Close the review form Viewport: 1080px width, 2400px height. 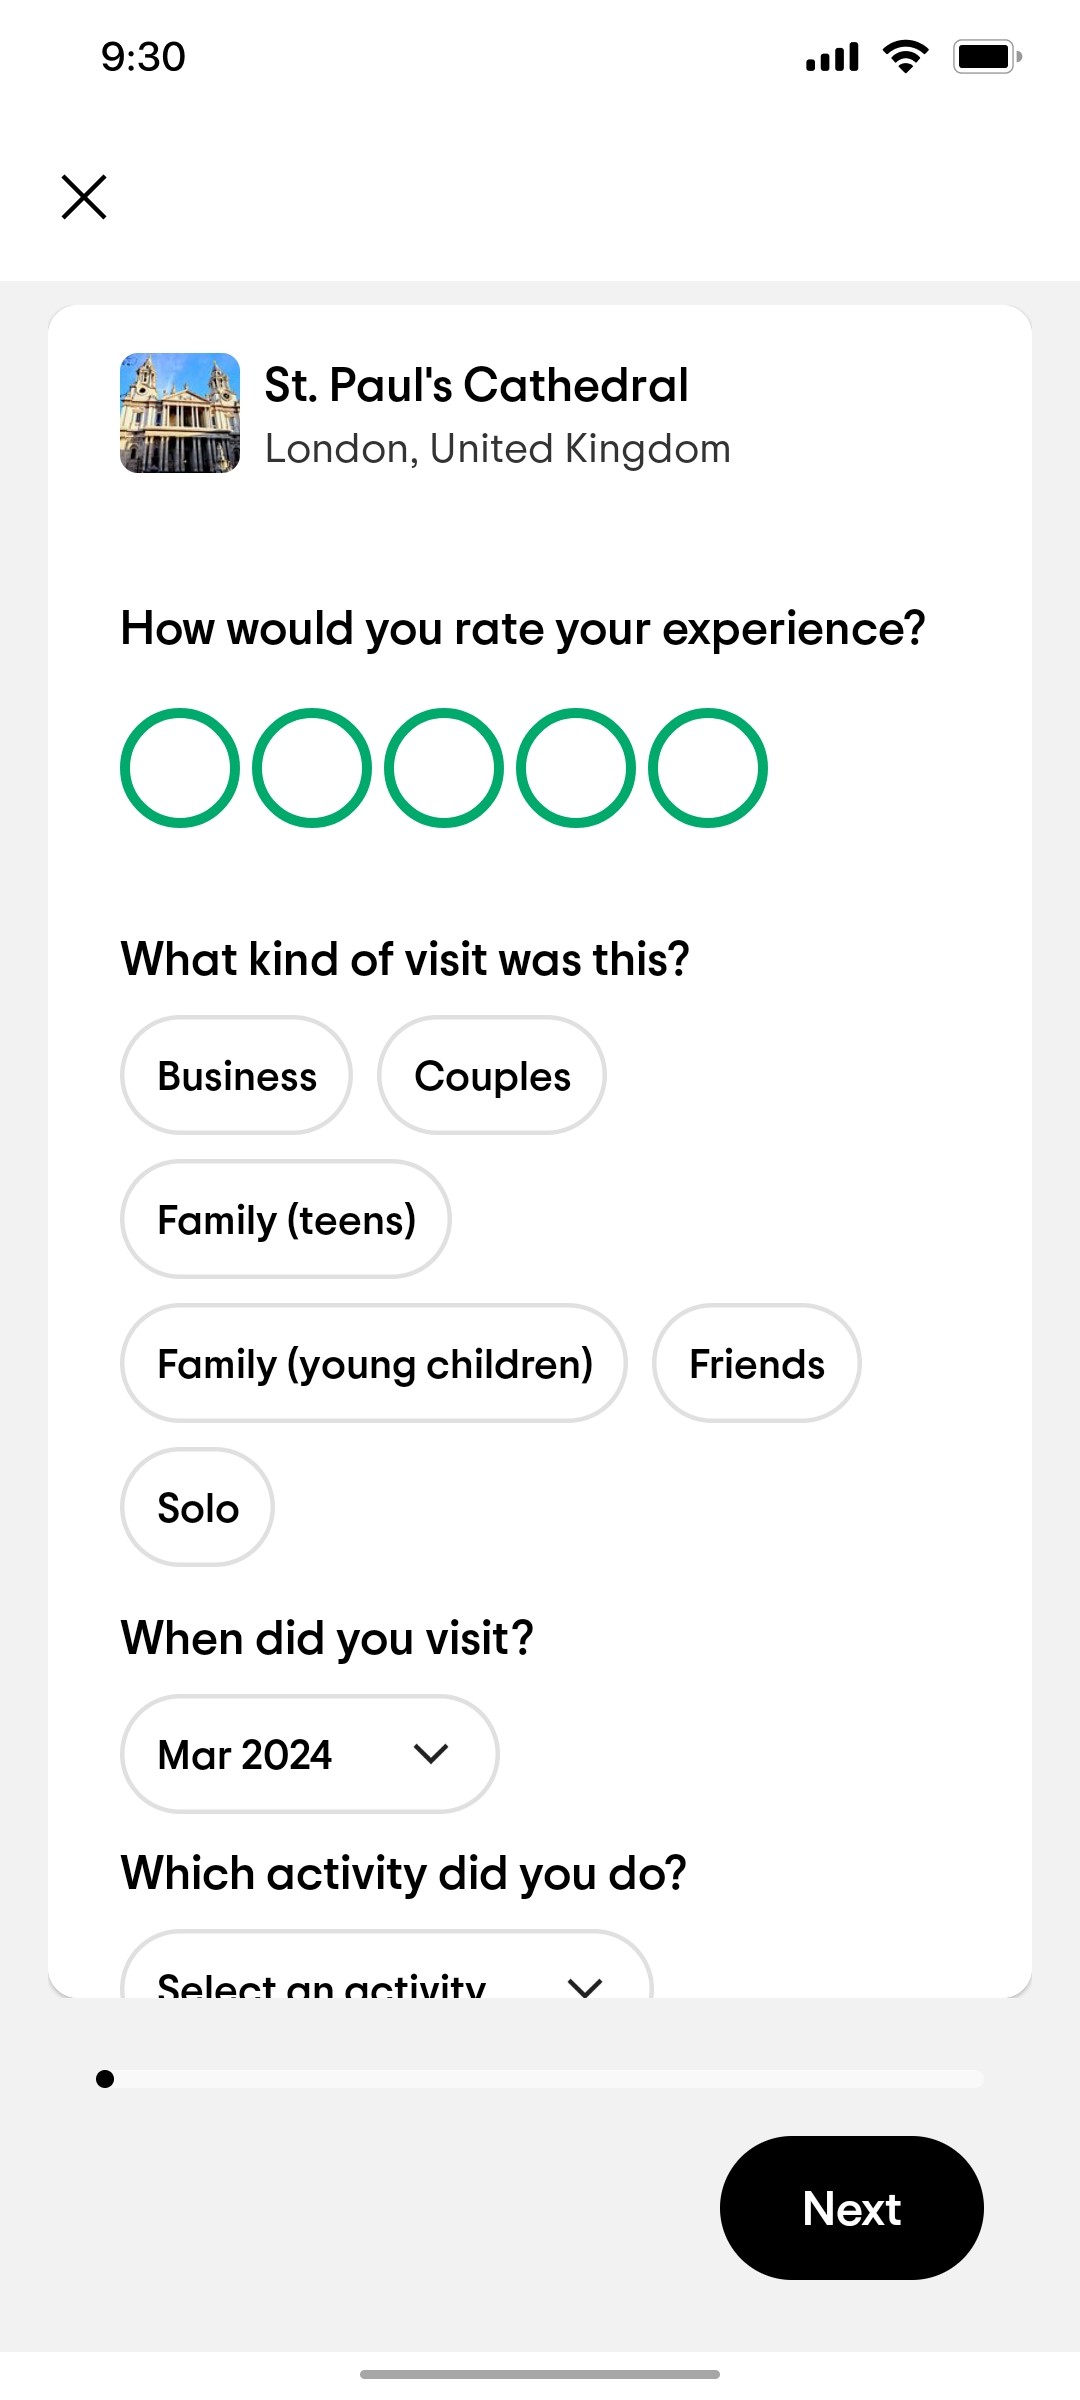tap(84, 196)
